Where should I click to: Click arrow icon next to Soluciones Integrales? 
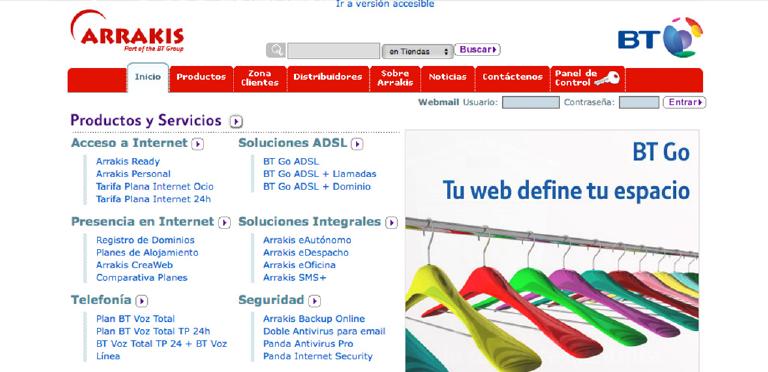click(x=391, y=223)
